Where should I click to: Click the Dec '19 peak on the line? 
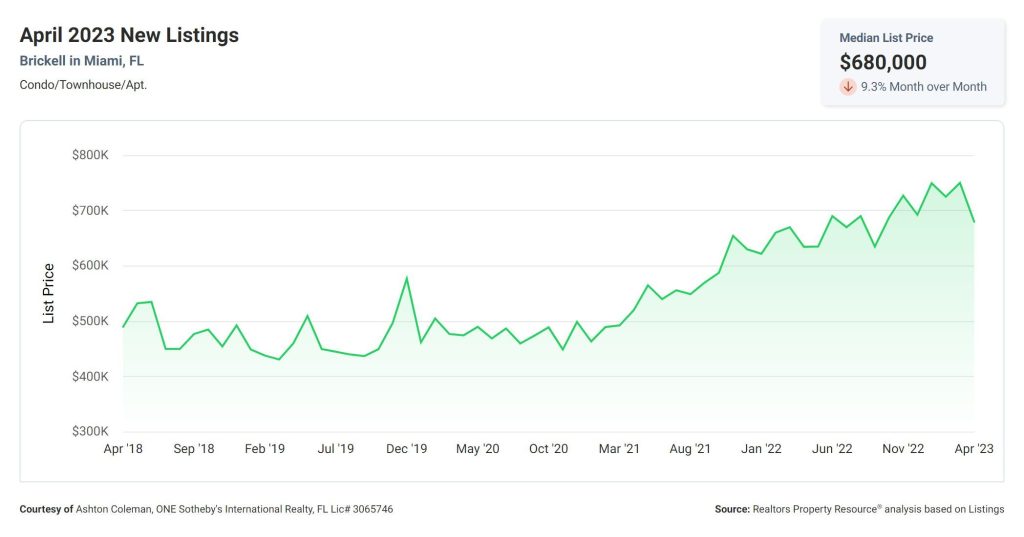tap(407, 278)
